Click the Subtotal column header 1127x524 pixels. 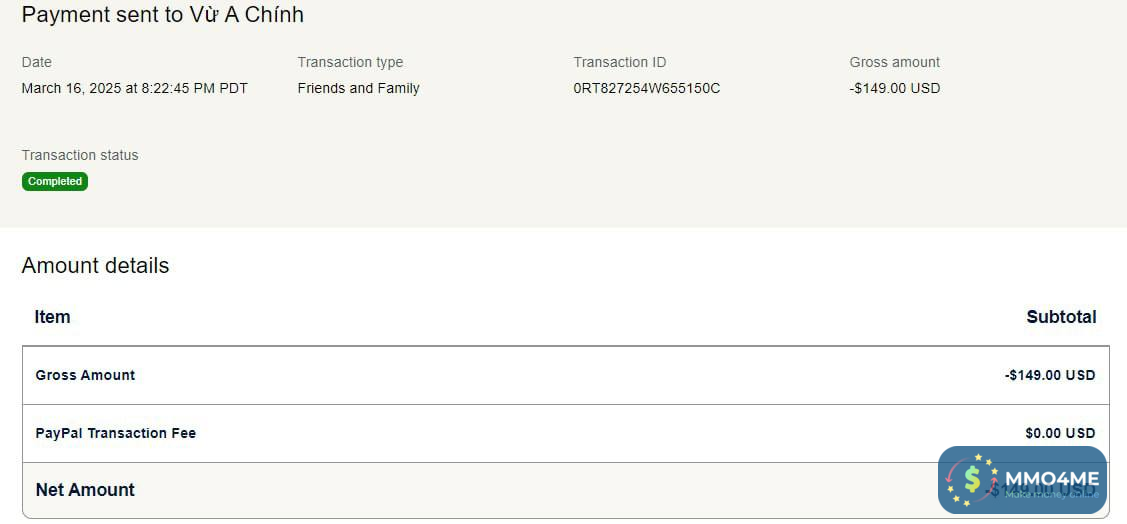click(1061, 317)
